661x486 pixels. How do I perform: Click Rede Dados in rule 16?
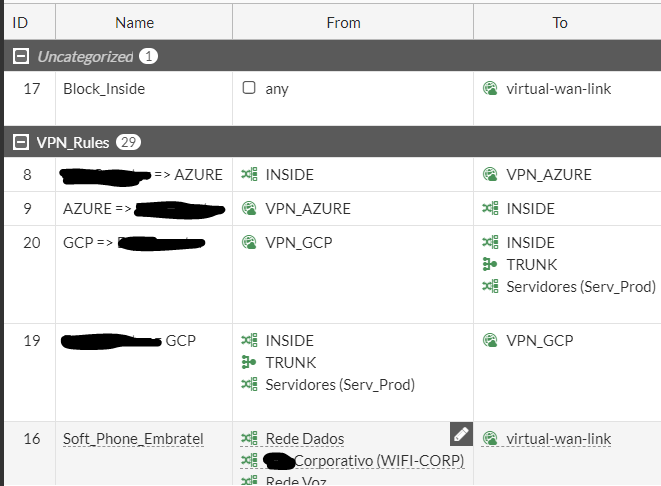click(x=304, y=439)
